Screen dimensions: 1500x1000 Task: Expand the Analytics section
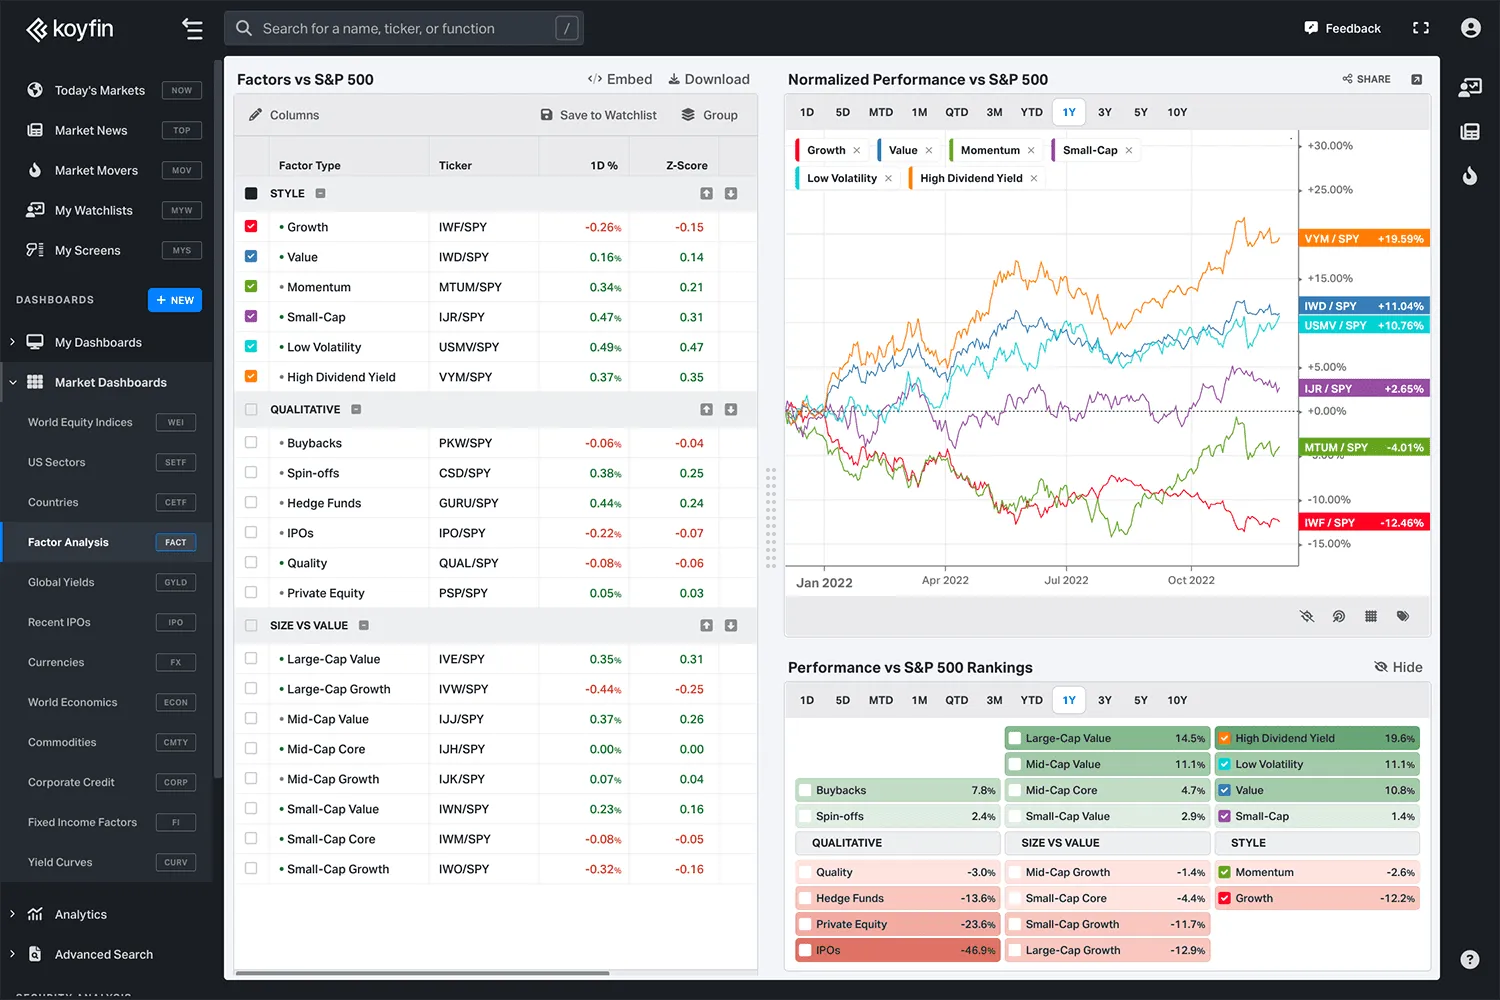coord(12,914)
